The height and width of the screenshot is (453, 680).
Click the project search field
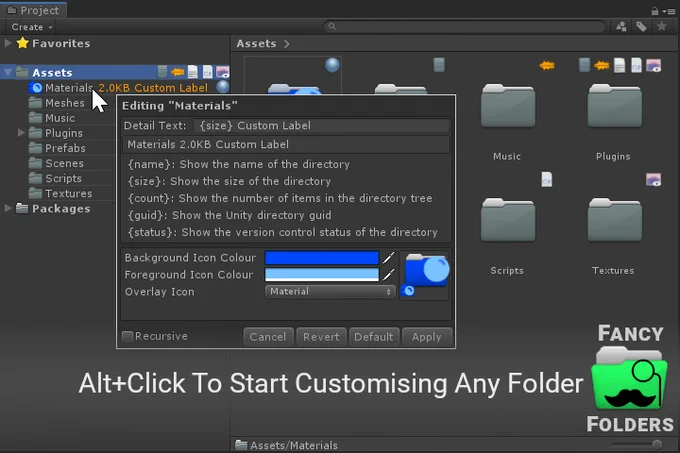464,26
